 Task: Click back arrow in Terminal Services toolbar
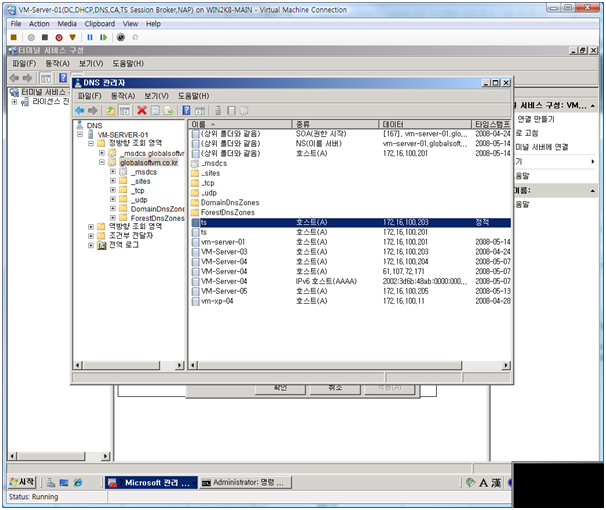pyautogui.click(x=14, y=78)
